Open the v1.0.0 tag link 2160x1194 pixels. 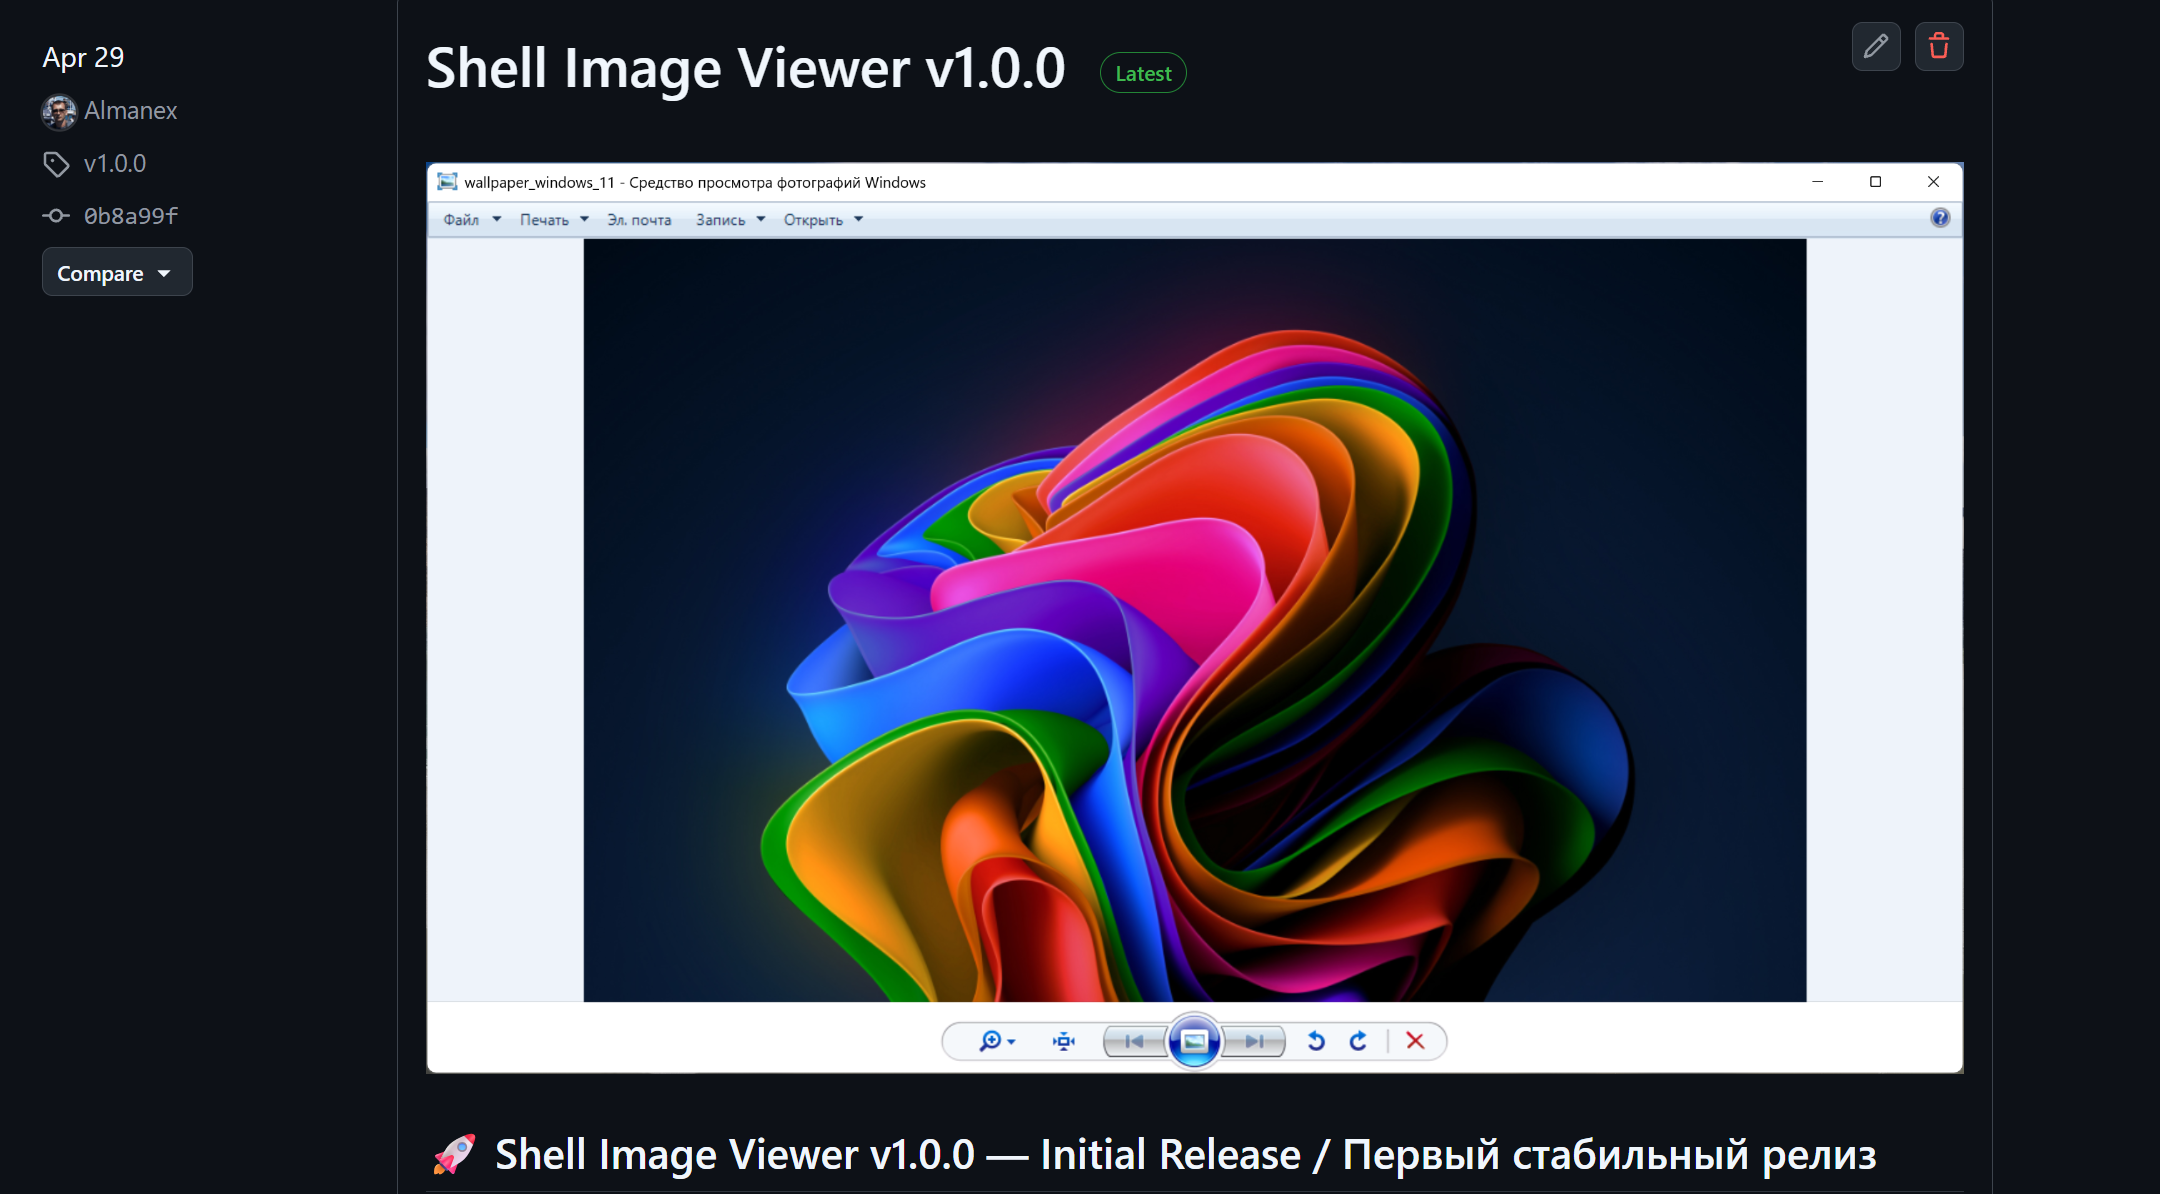[115, 163]
